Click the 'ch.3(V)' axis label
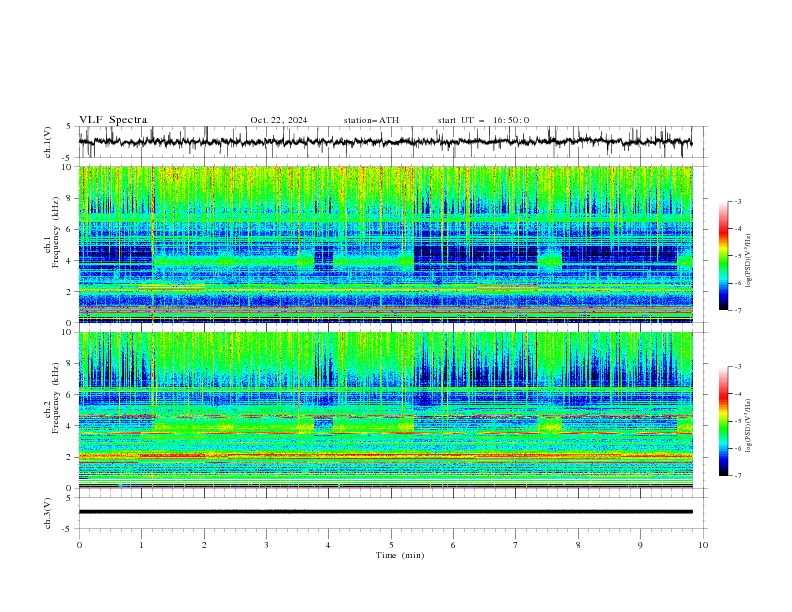Image resolution: width=792 pixels, height=612 pixels. (48, 513)
